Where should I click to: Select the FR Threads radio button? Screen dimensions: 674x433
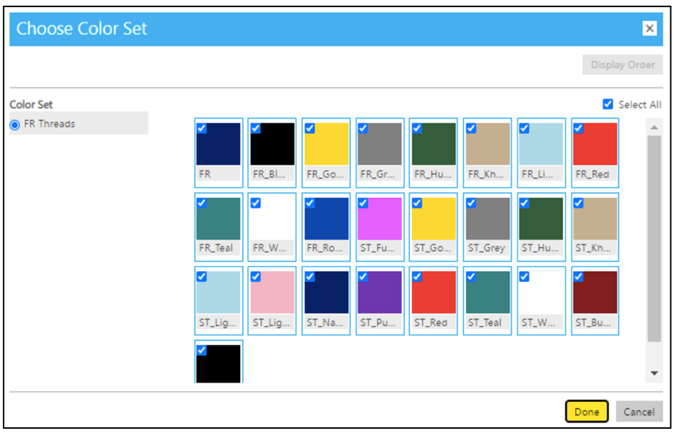(15, 124)
